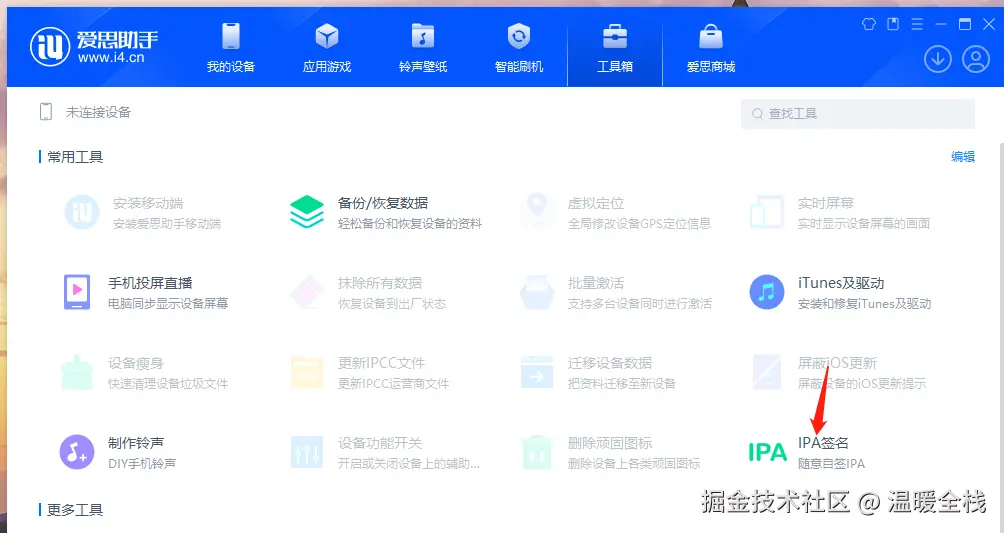Click 电脑同步显示设备屏幕 description
The image size is (1004, 533).
(x=168, y=304)
